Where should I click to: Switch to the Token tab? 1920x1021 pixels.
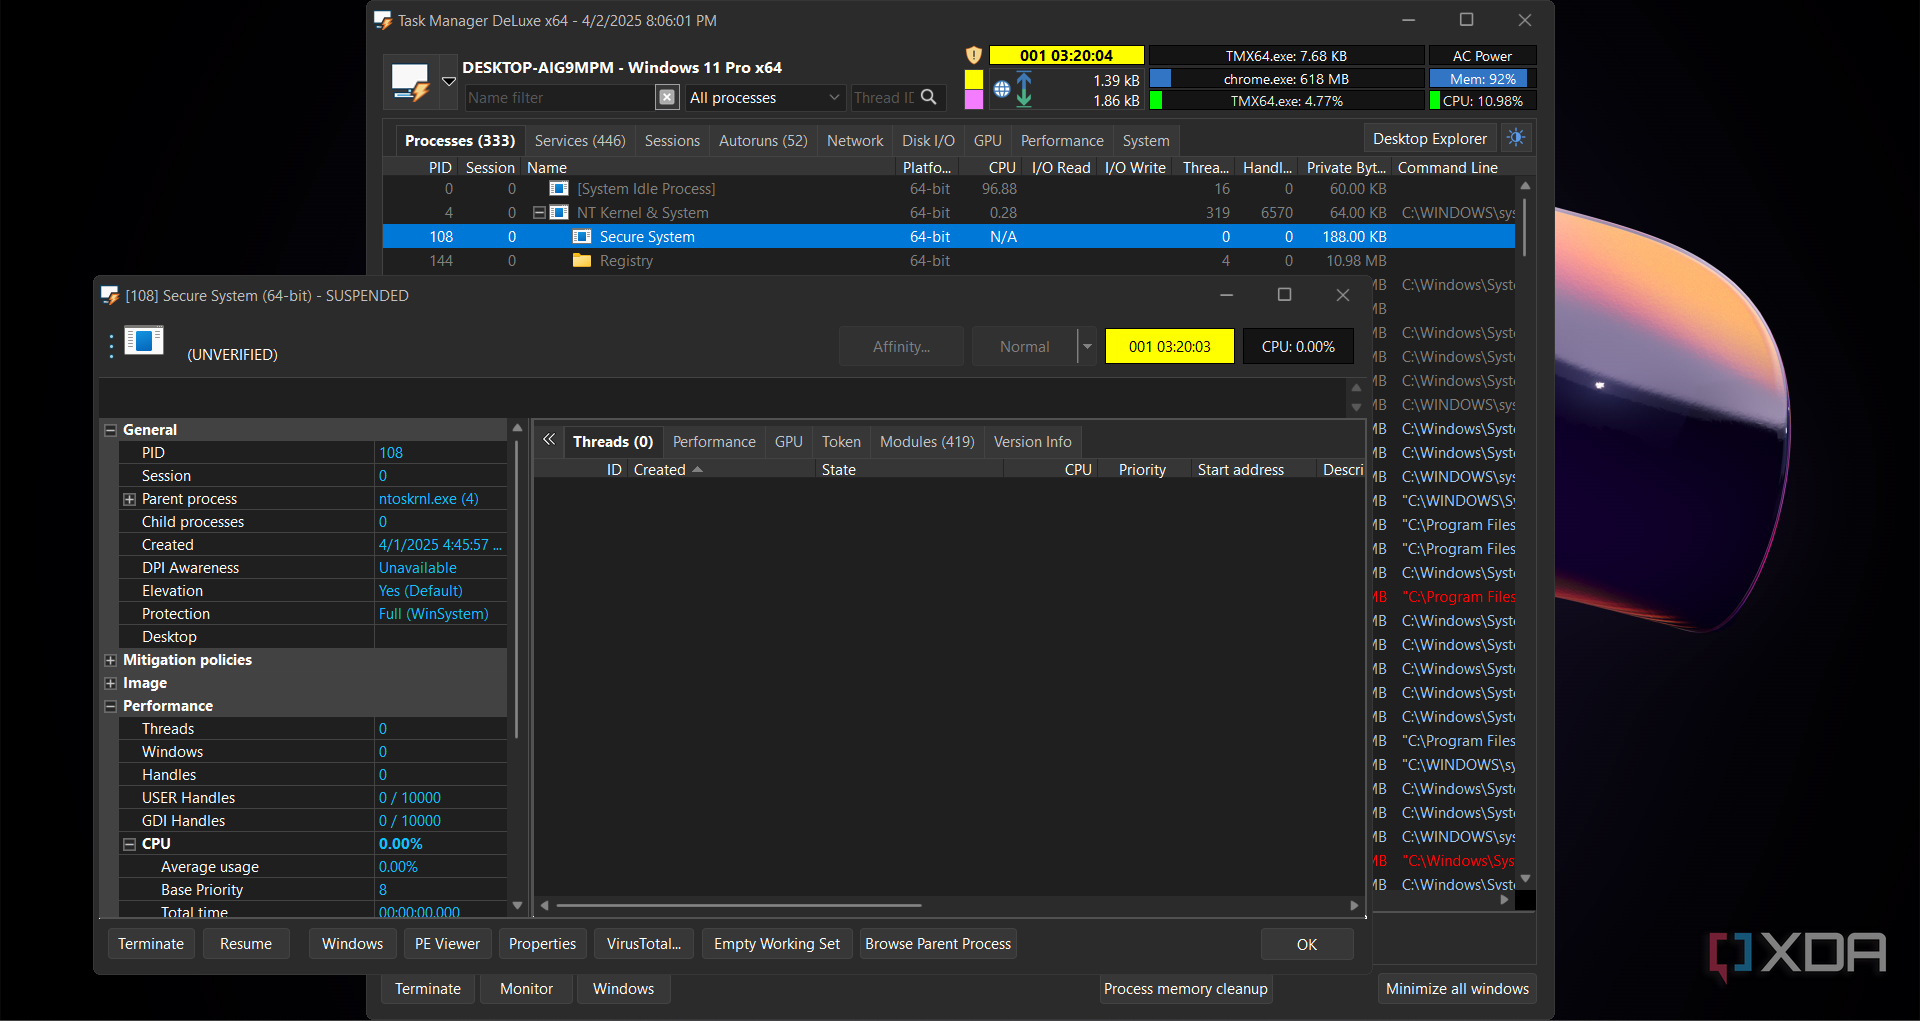[841, 442]
